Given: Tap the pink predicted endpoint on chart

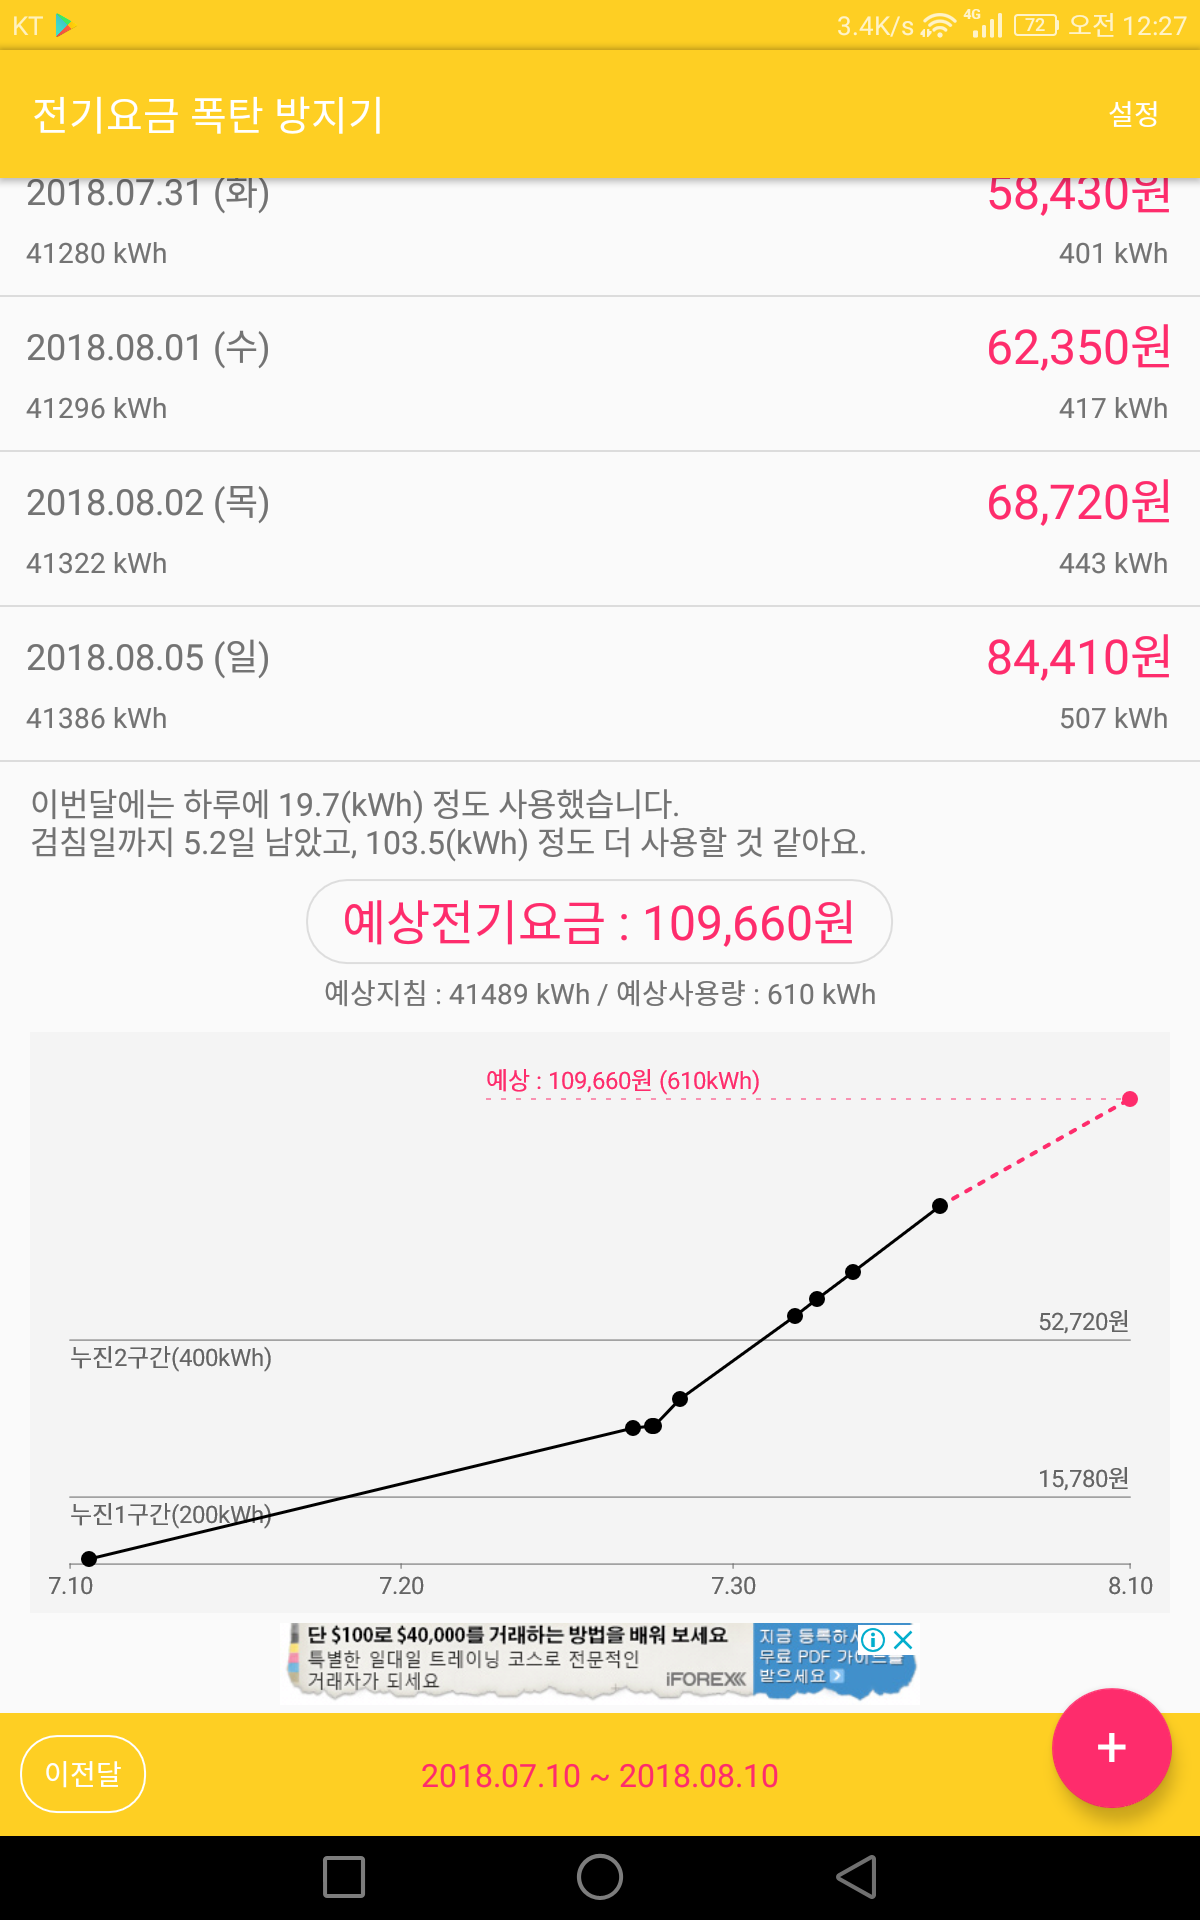Looking at the screenshot, I should point(1130,1099).
